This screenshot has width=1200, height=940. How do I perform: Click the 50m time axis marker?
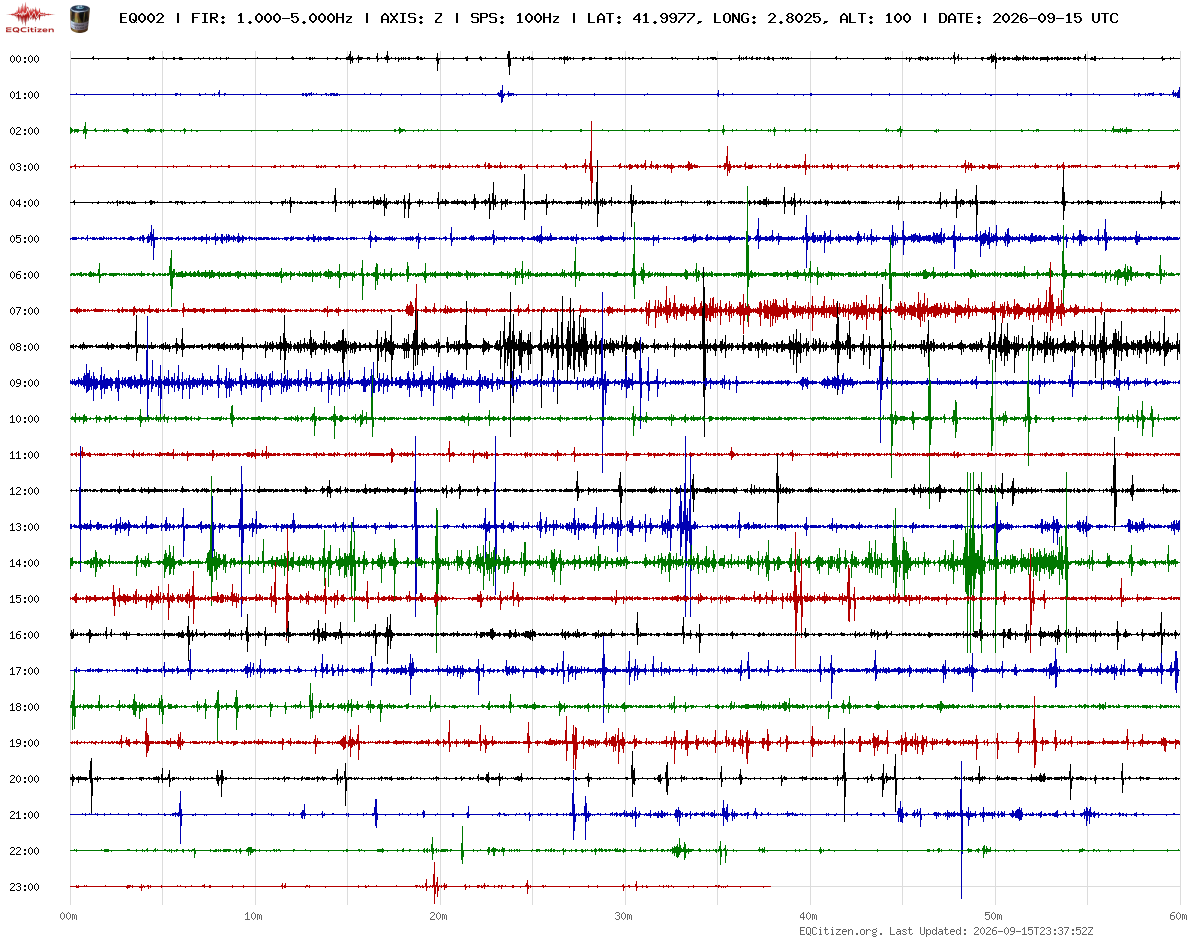pyautogui.click(x=994, y=916)
